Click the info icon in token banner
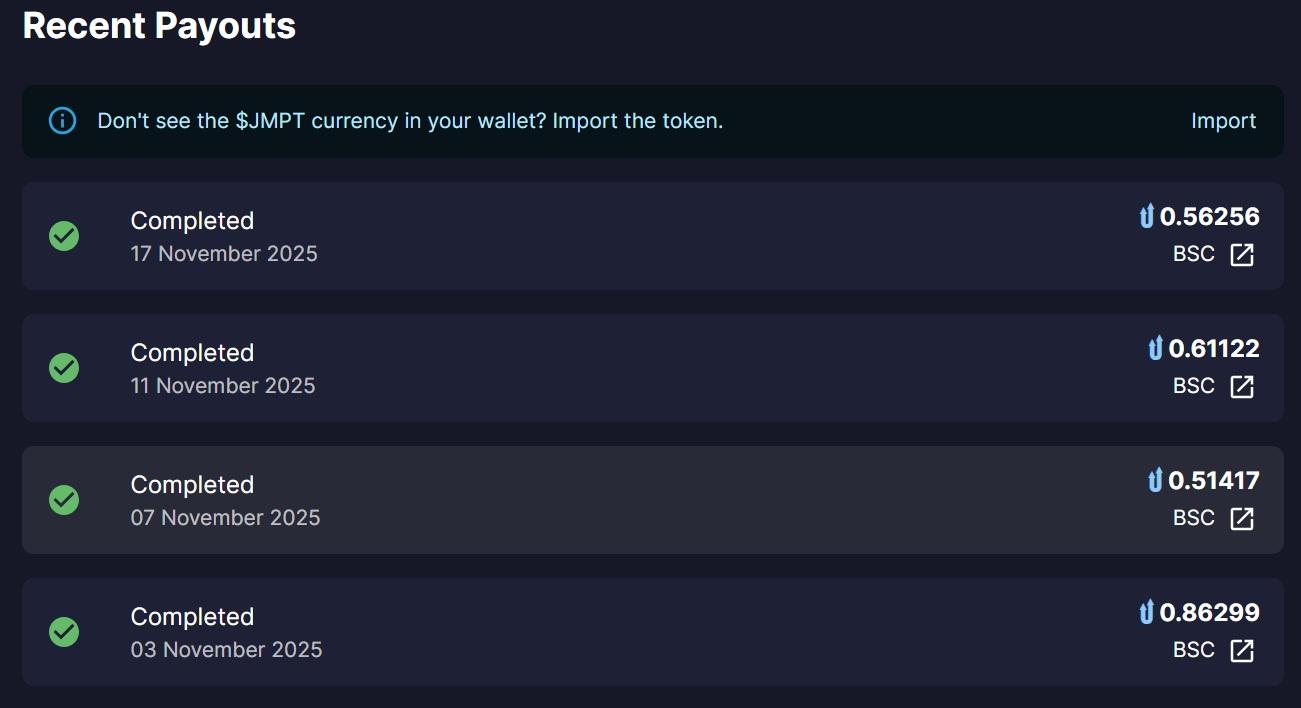This screenshot has width=1301, height=708. pyautogui.click(x=62, y=121)
